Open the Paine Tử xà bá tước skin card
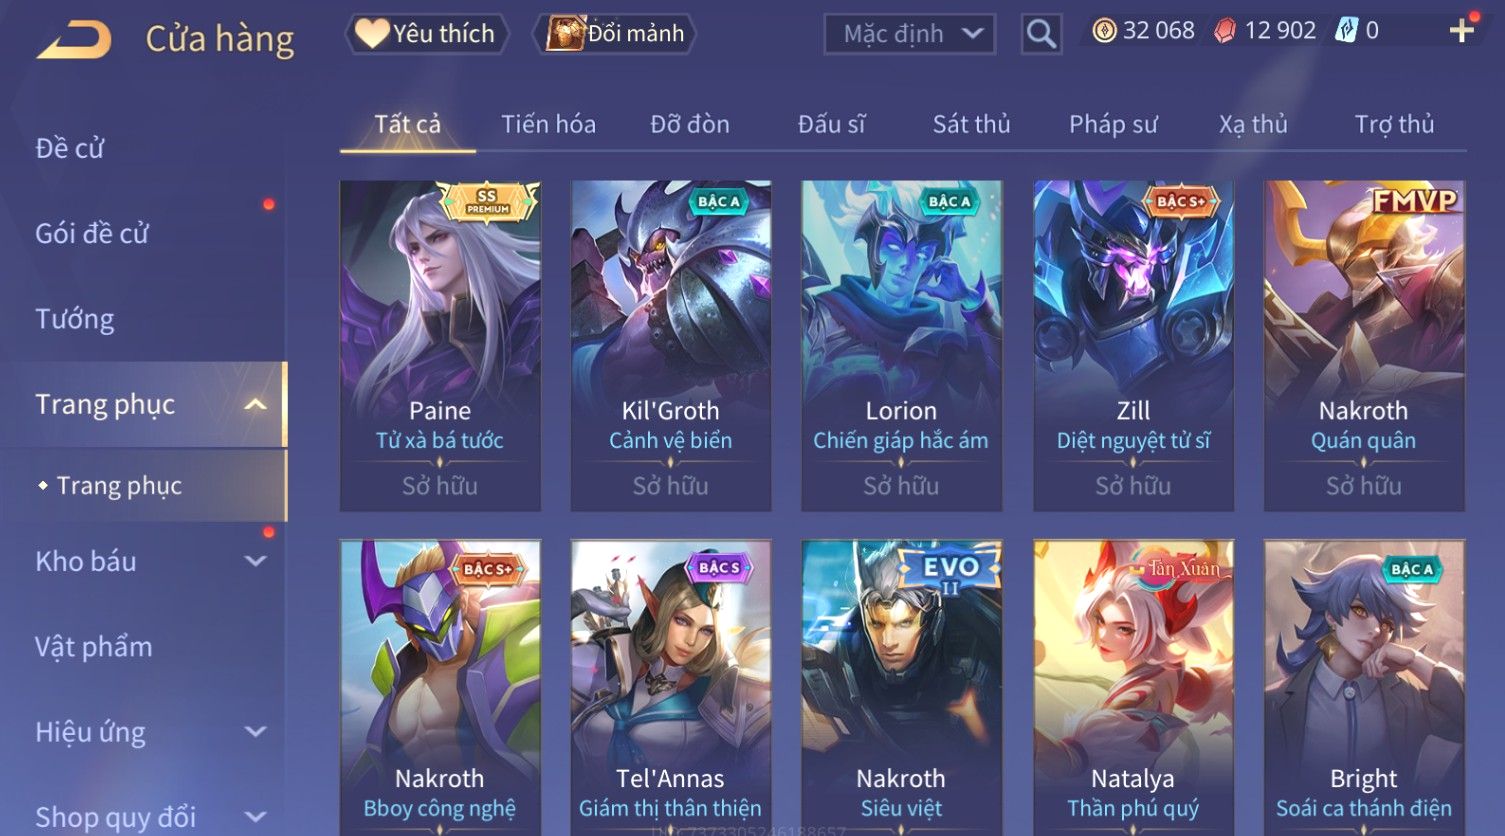Viewport: 1505px width, 836px height. (440, 346)
